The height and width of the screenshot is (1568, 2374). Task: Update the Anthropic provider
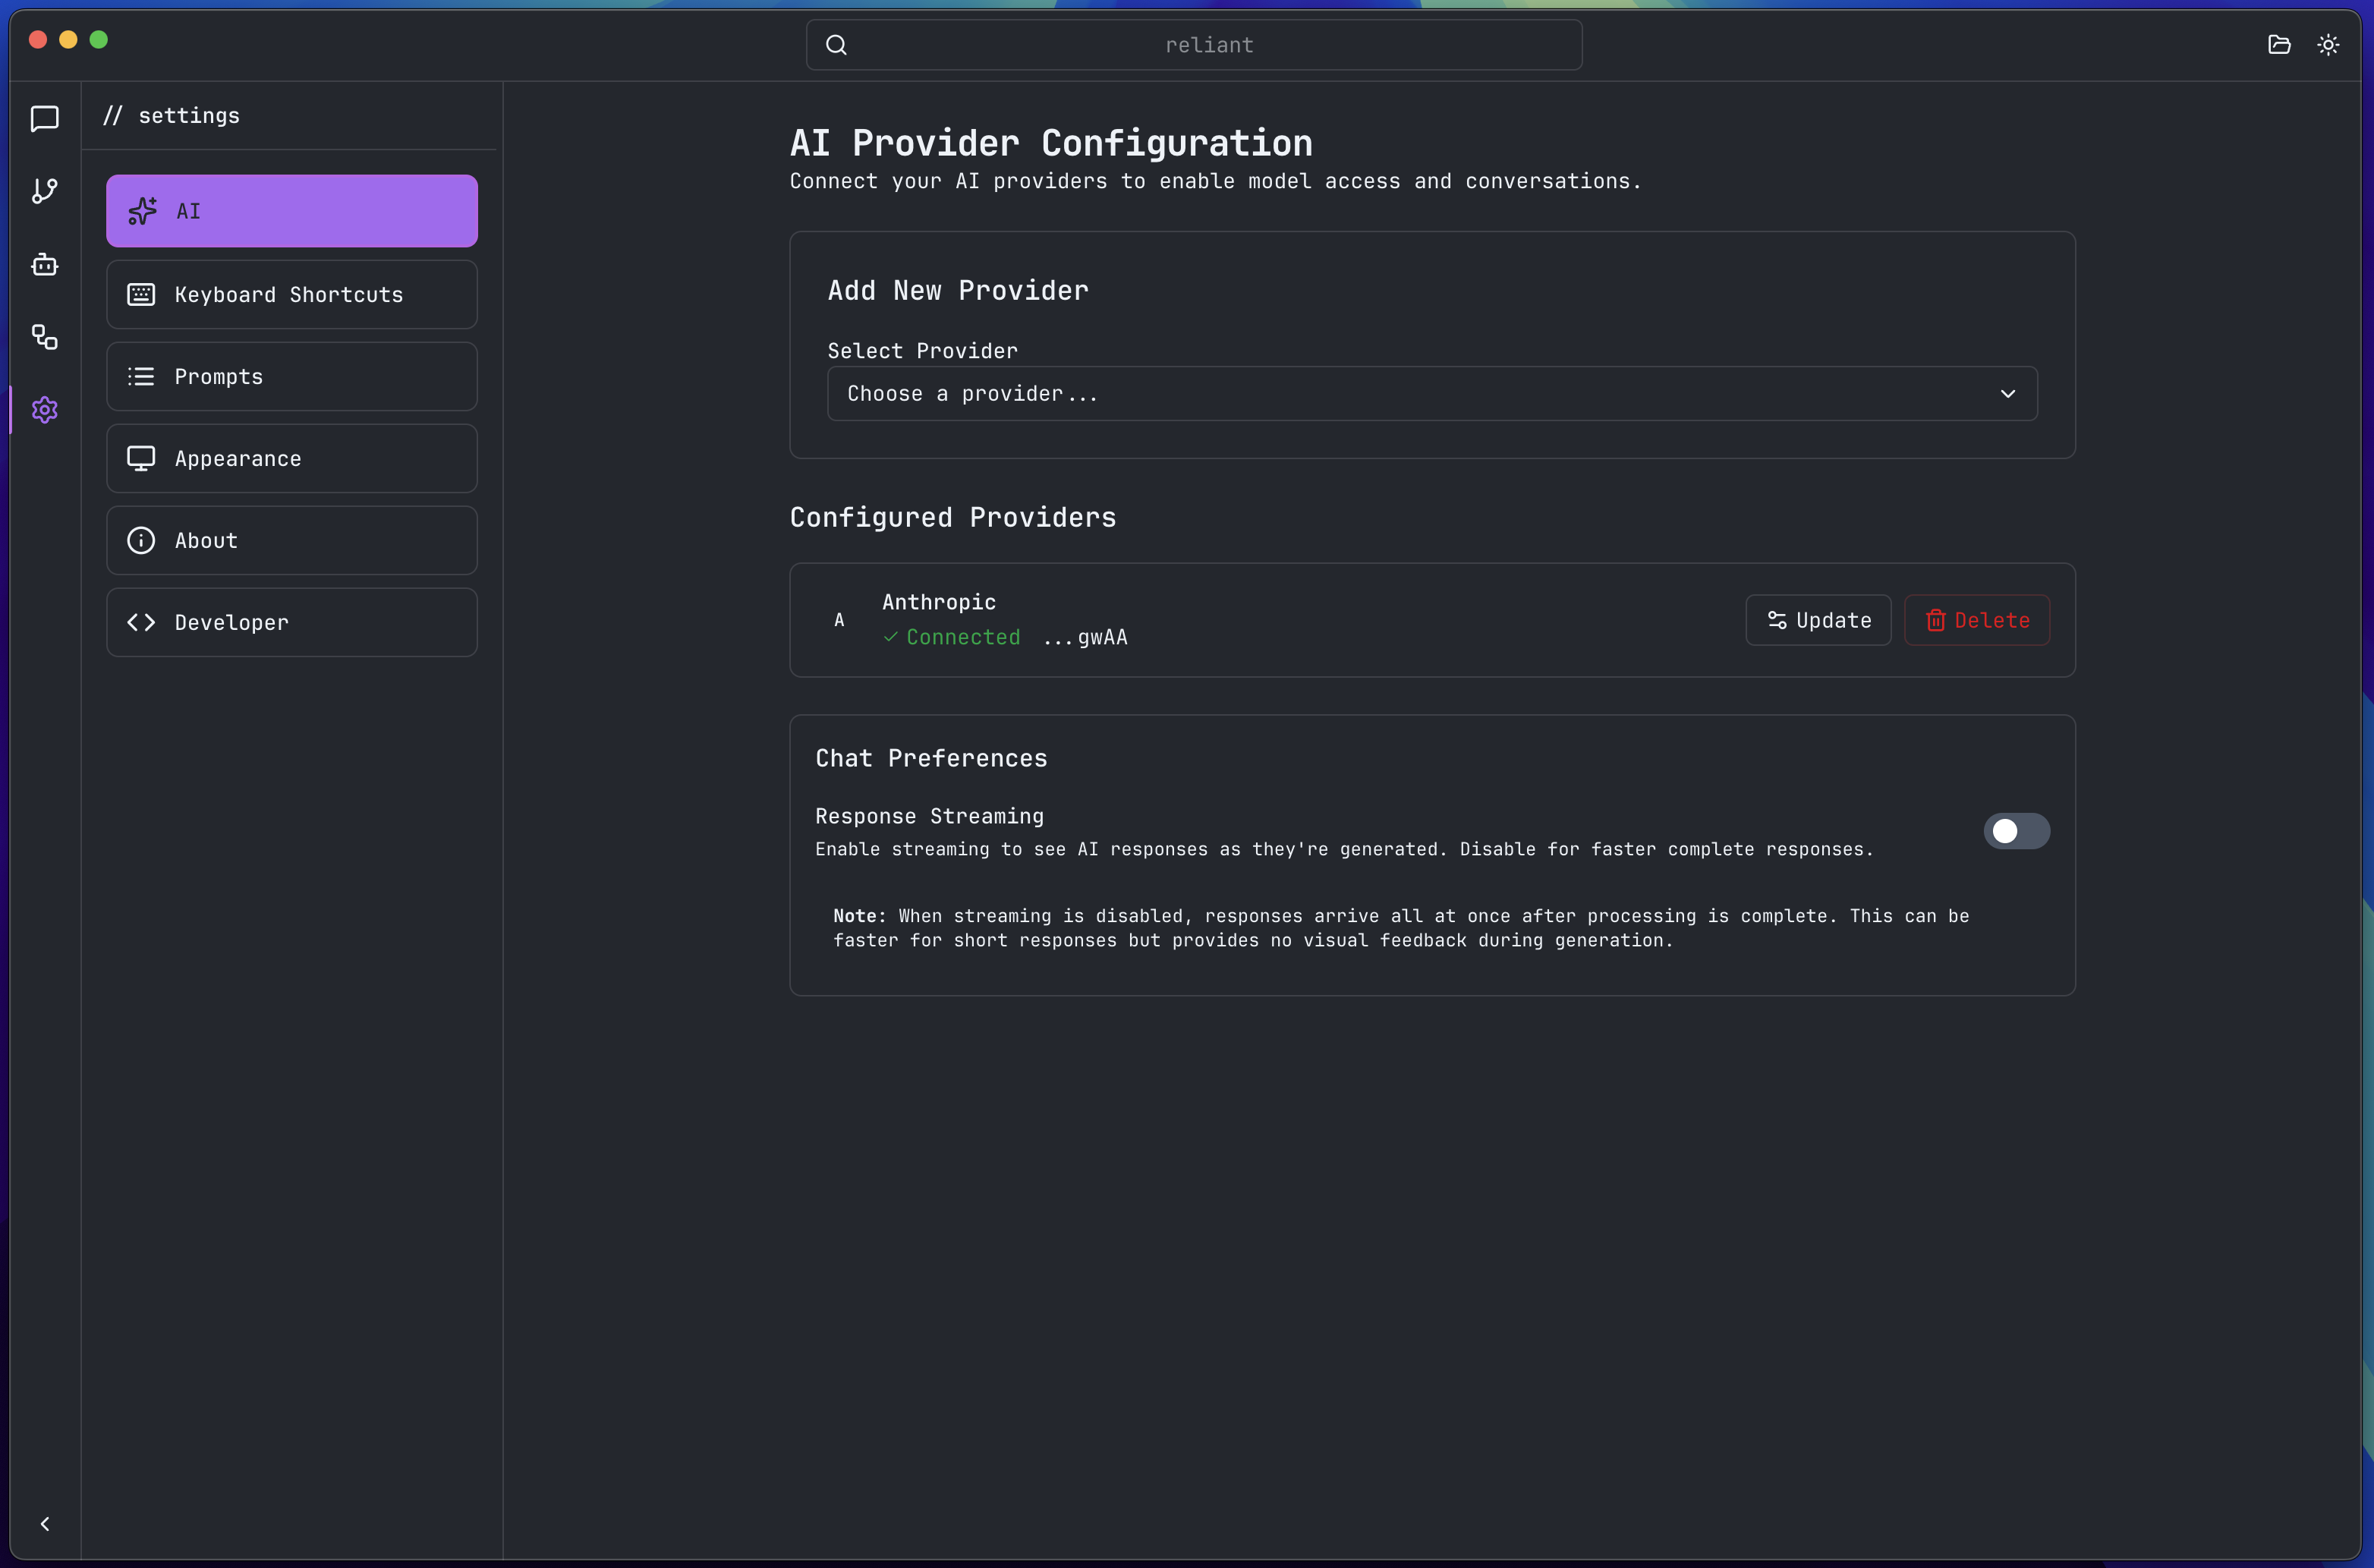coord(1818,620)
